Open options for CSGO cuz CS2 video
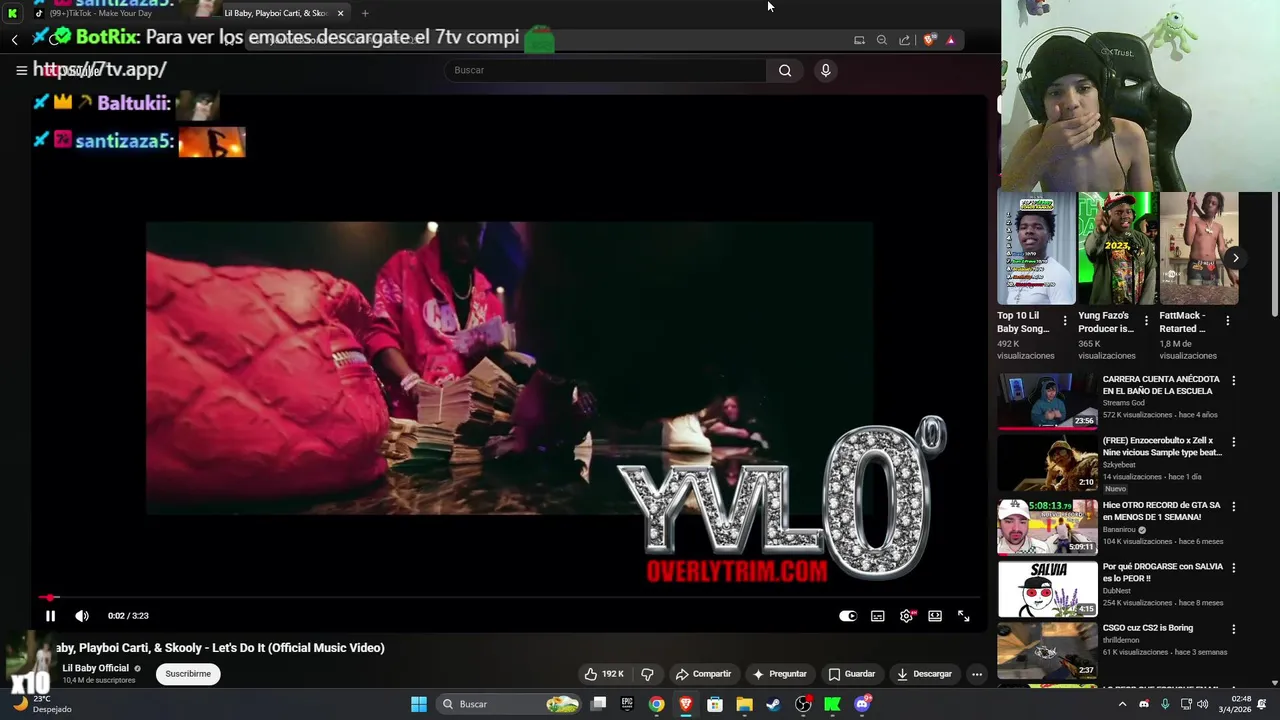The image size is (1280, 720). [x=1233, y=629]
